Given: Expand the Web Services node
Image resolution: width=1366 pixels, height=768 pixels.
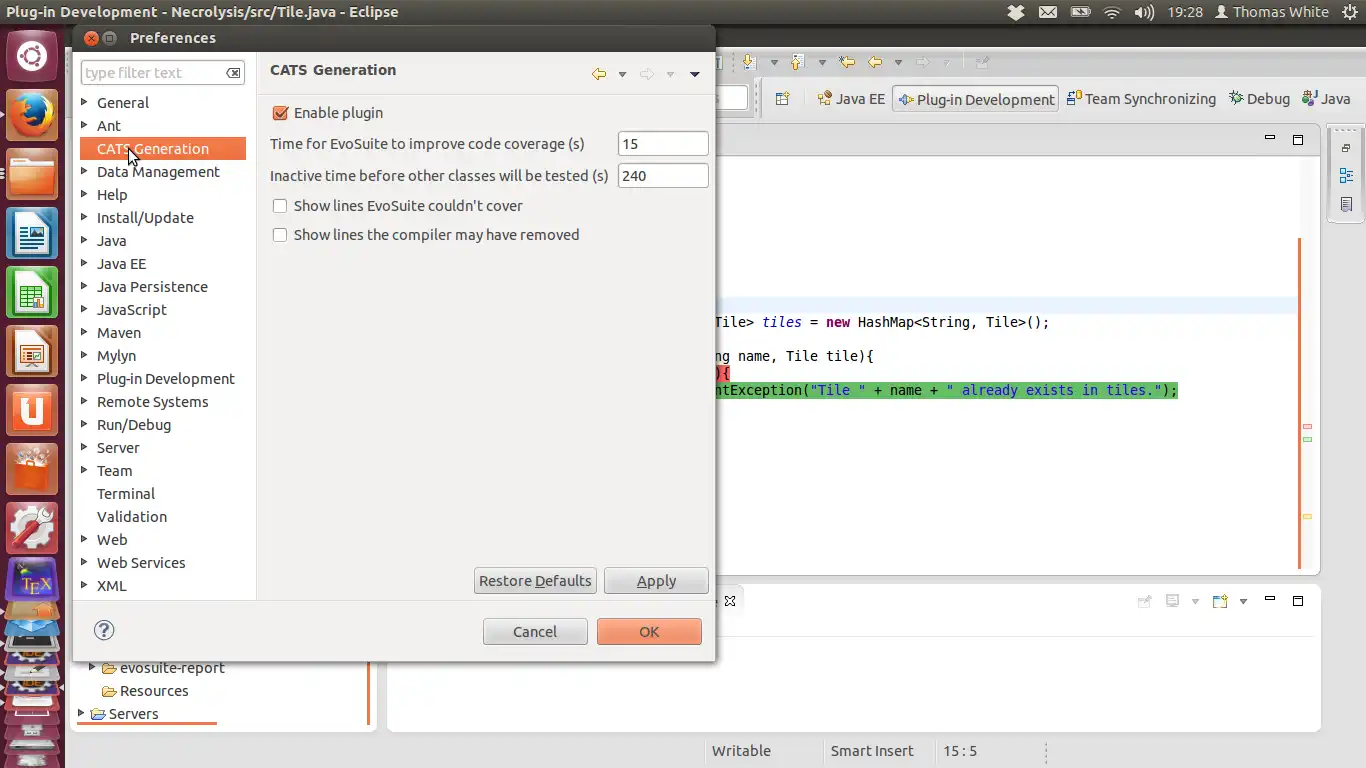Looking at the screenshot, I should click(85, 562).
